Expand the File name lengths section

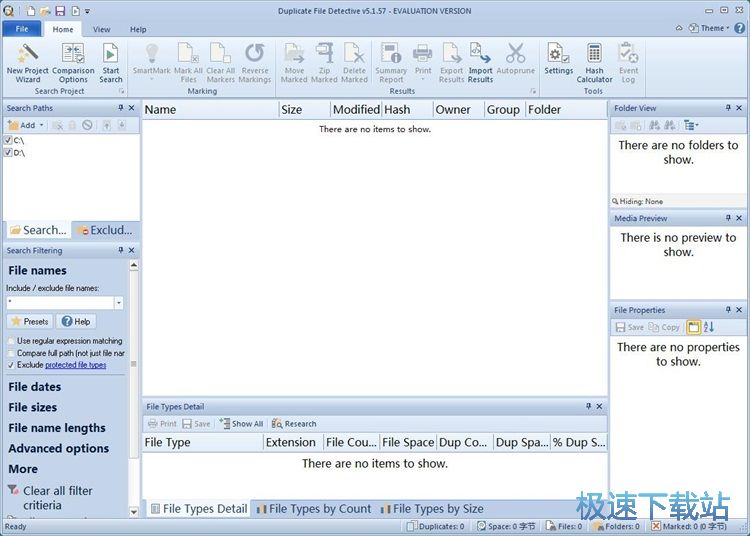[x=57, y=428]
